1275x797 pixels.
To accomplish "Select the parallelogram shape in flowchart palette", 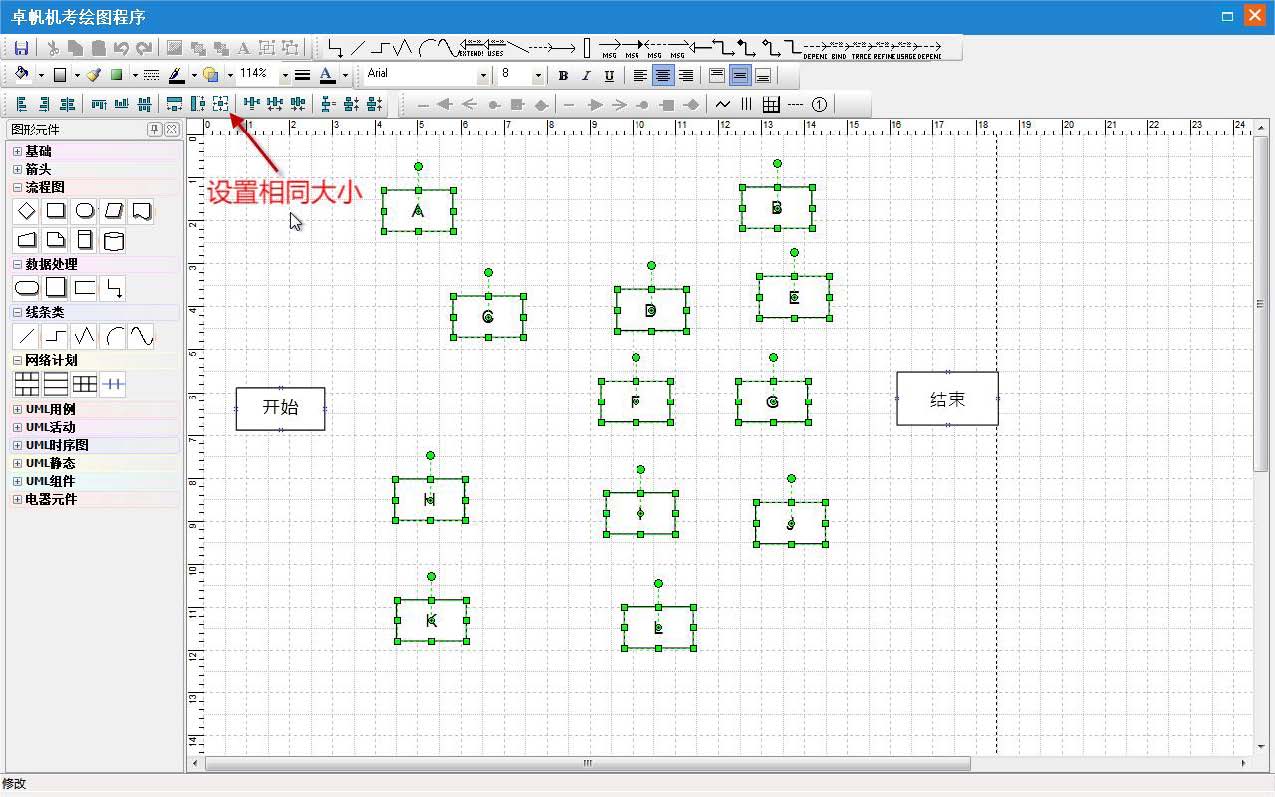I will click(x=113, y=211).
